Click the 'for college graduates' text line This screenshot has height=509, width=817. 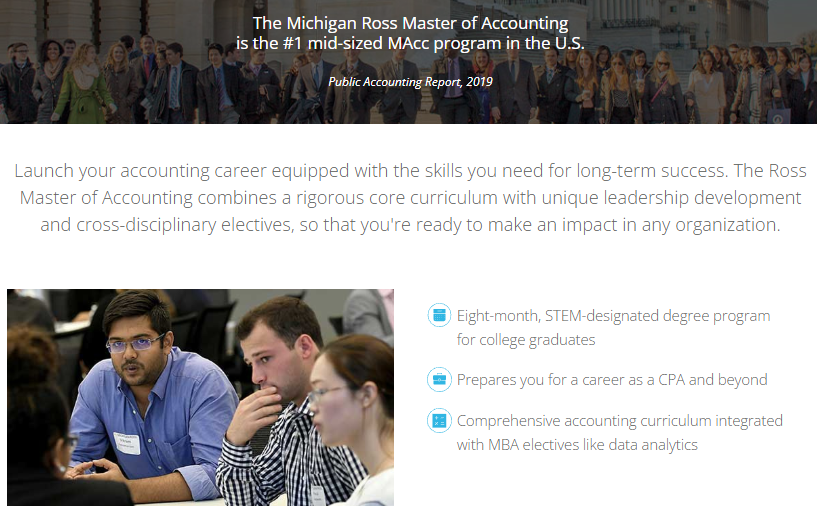tap(526, 340)
